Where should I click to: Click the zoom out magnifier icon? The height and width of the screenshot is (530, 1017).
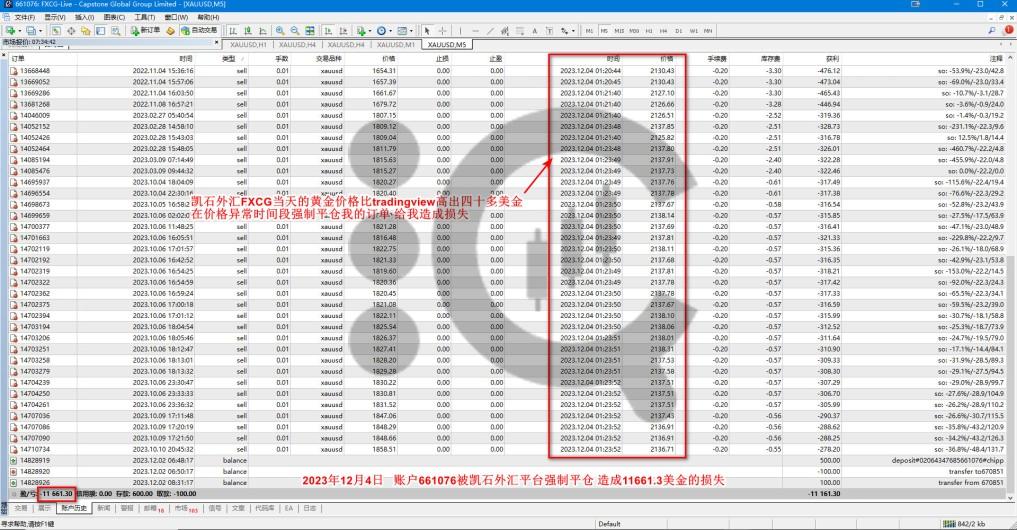(295, 31)
